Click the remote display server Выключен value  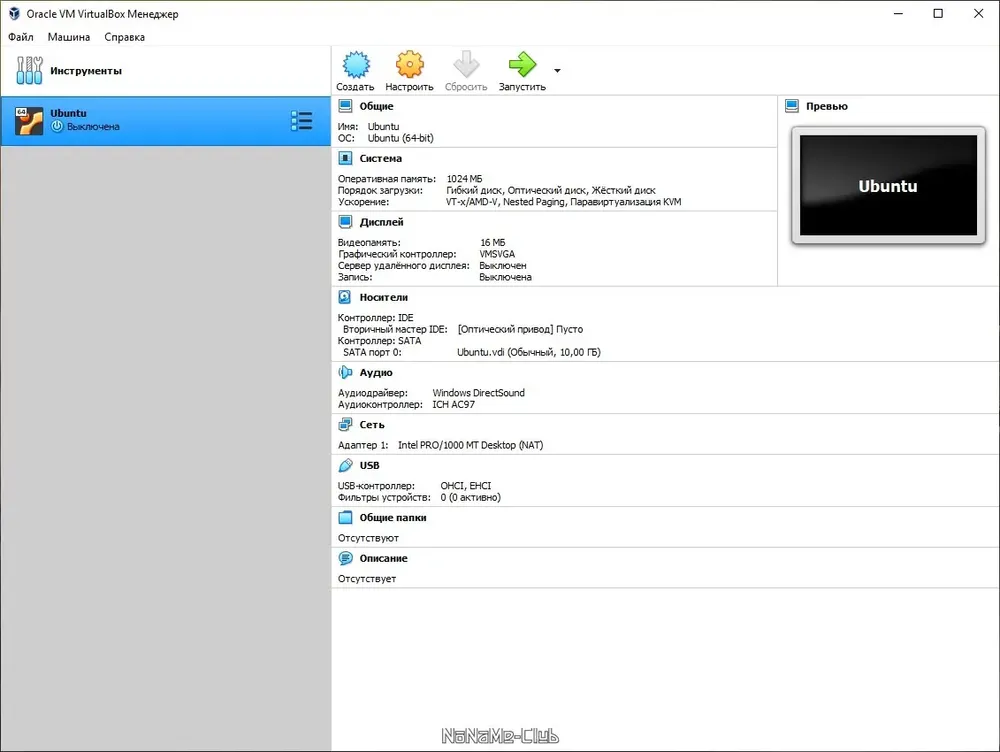[x=503, y=266]
